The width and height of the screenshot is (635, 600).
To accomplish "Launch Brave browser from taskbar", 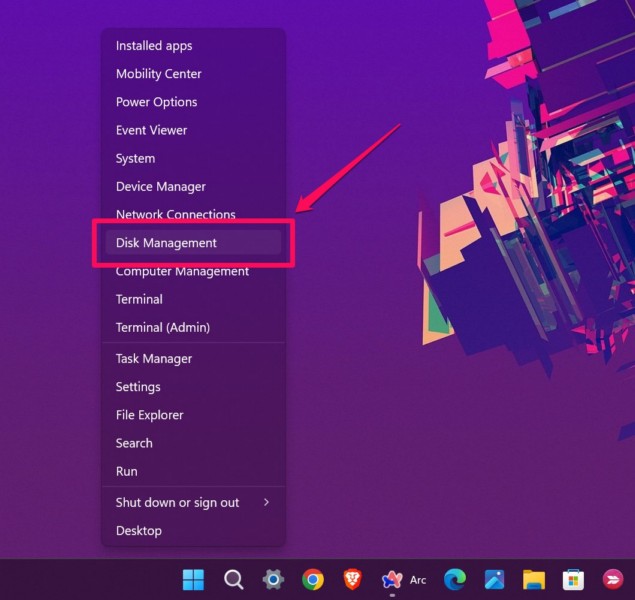I will [x=352, y=580].
